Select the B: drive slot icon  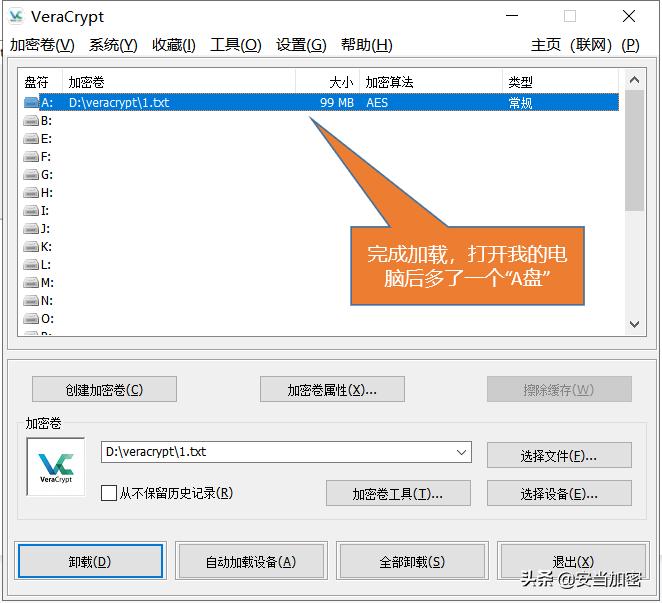(31, 121)
